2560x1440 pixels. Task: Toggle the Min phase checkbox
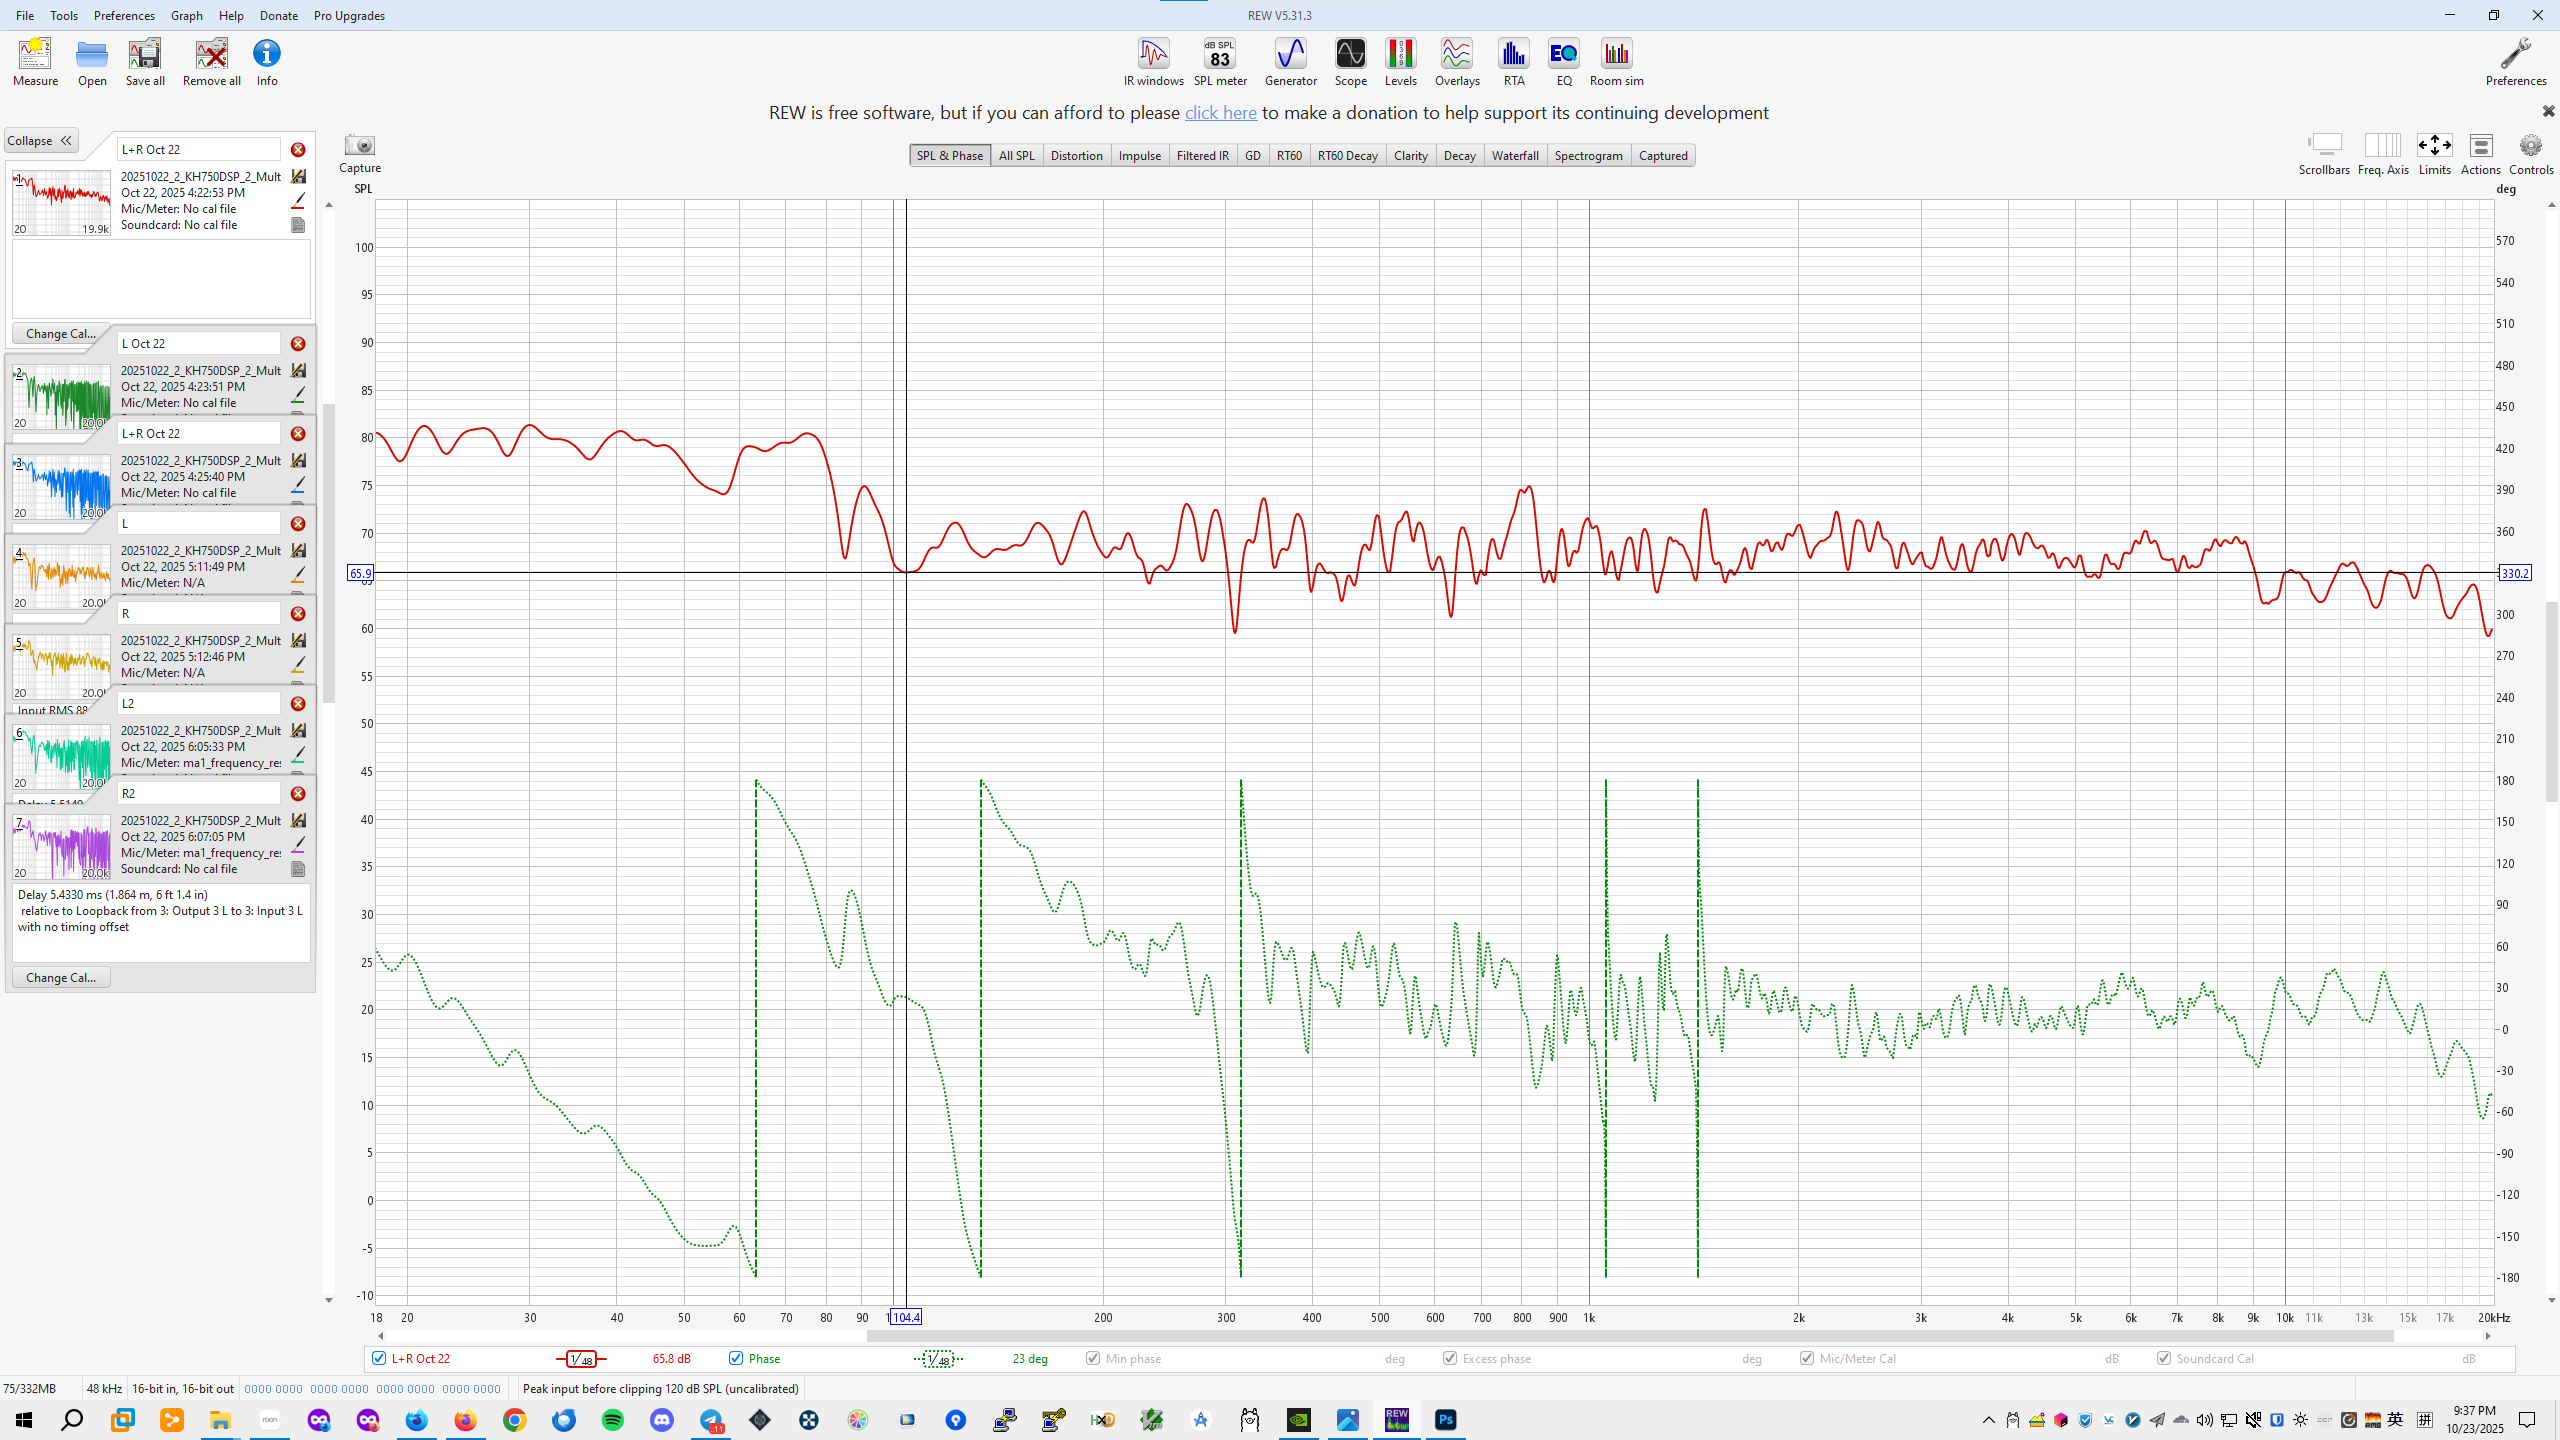pyautogui.click(x=1093, y=1358)
